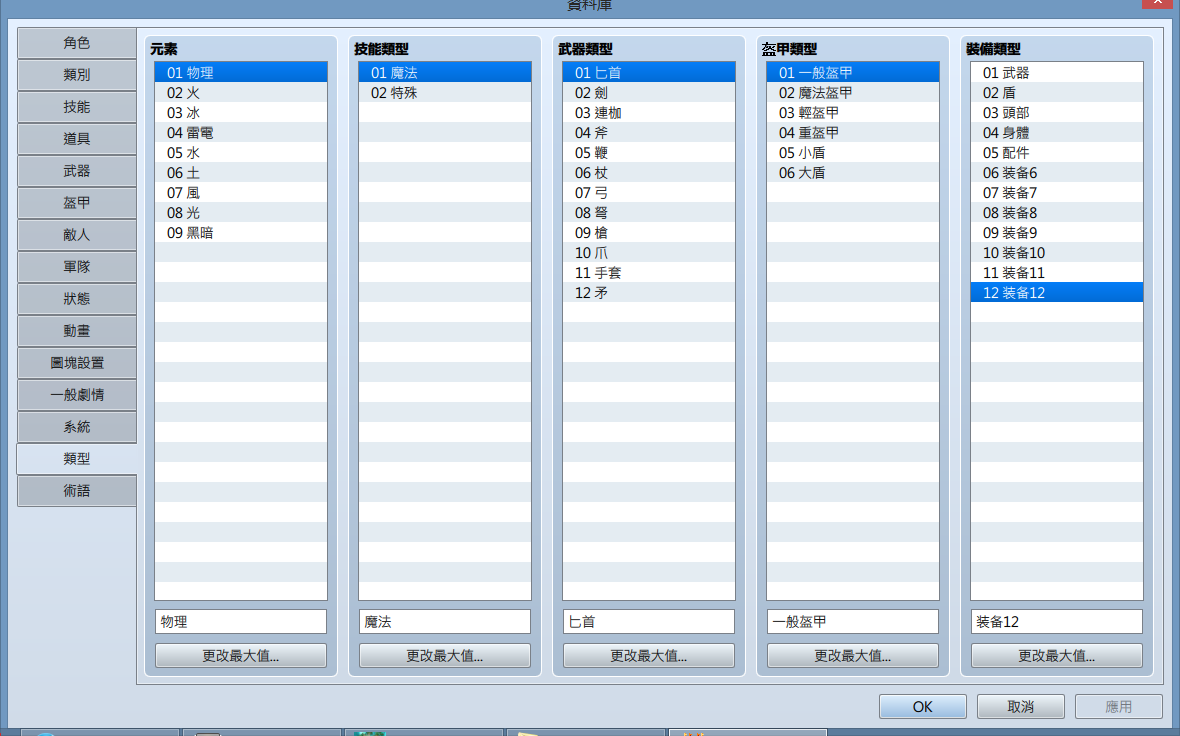Select equipment type 03 頭部
This screenshot has width=1180, height=736.
click(x=1057, y=112)
